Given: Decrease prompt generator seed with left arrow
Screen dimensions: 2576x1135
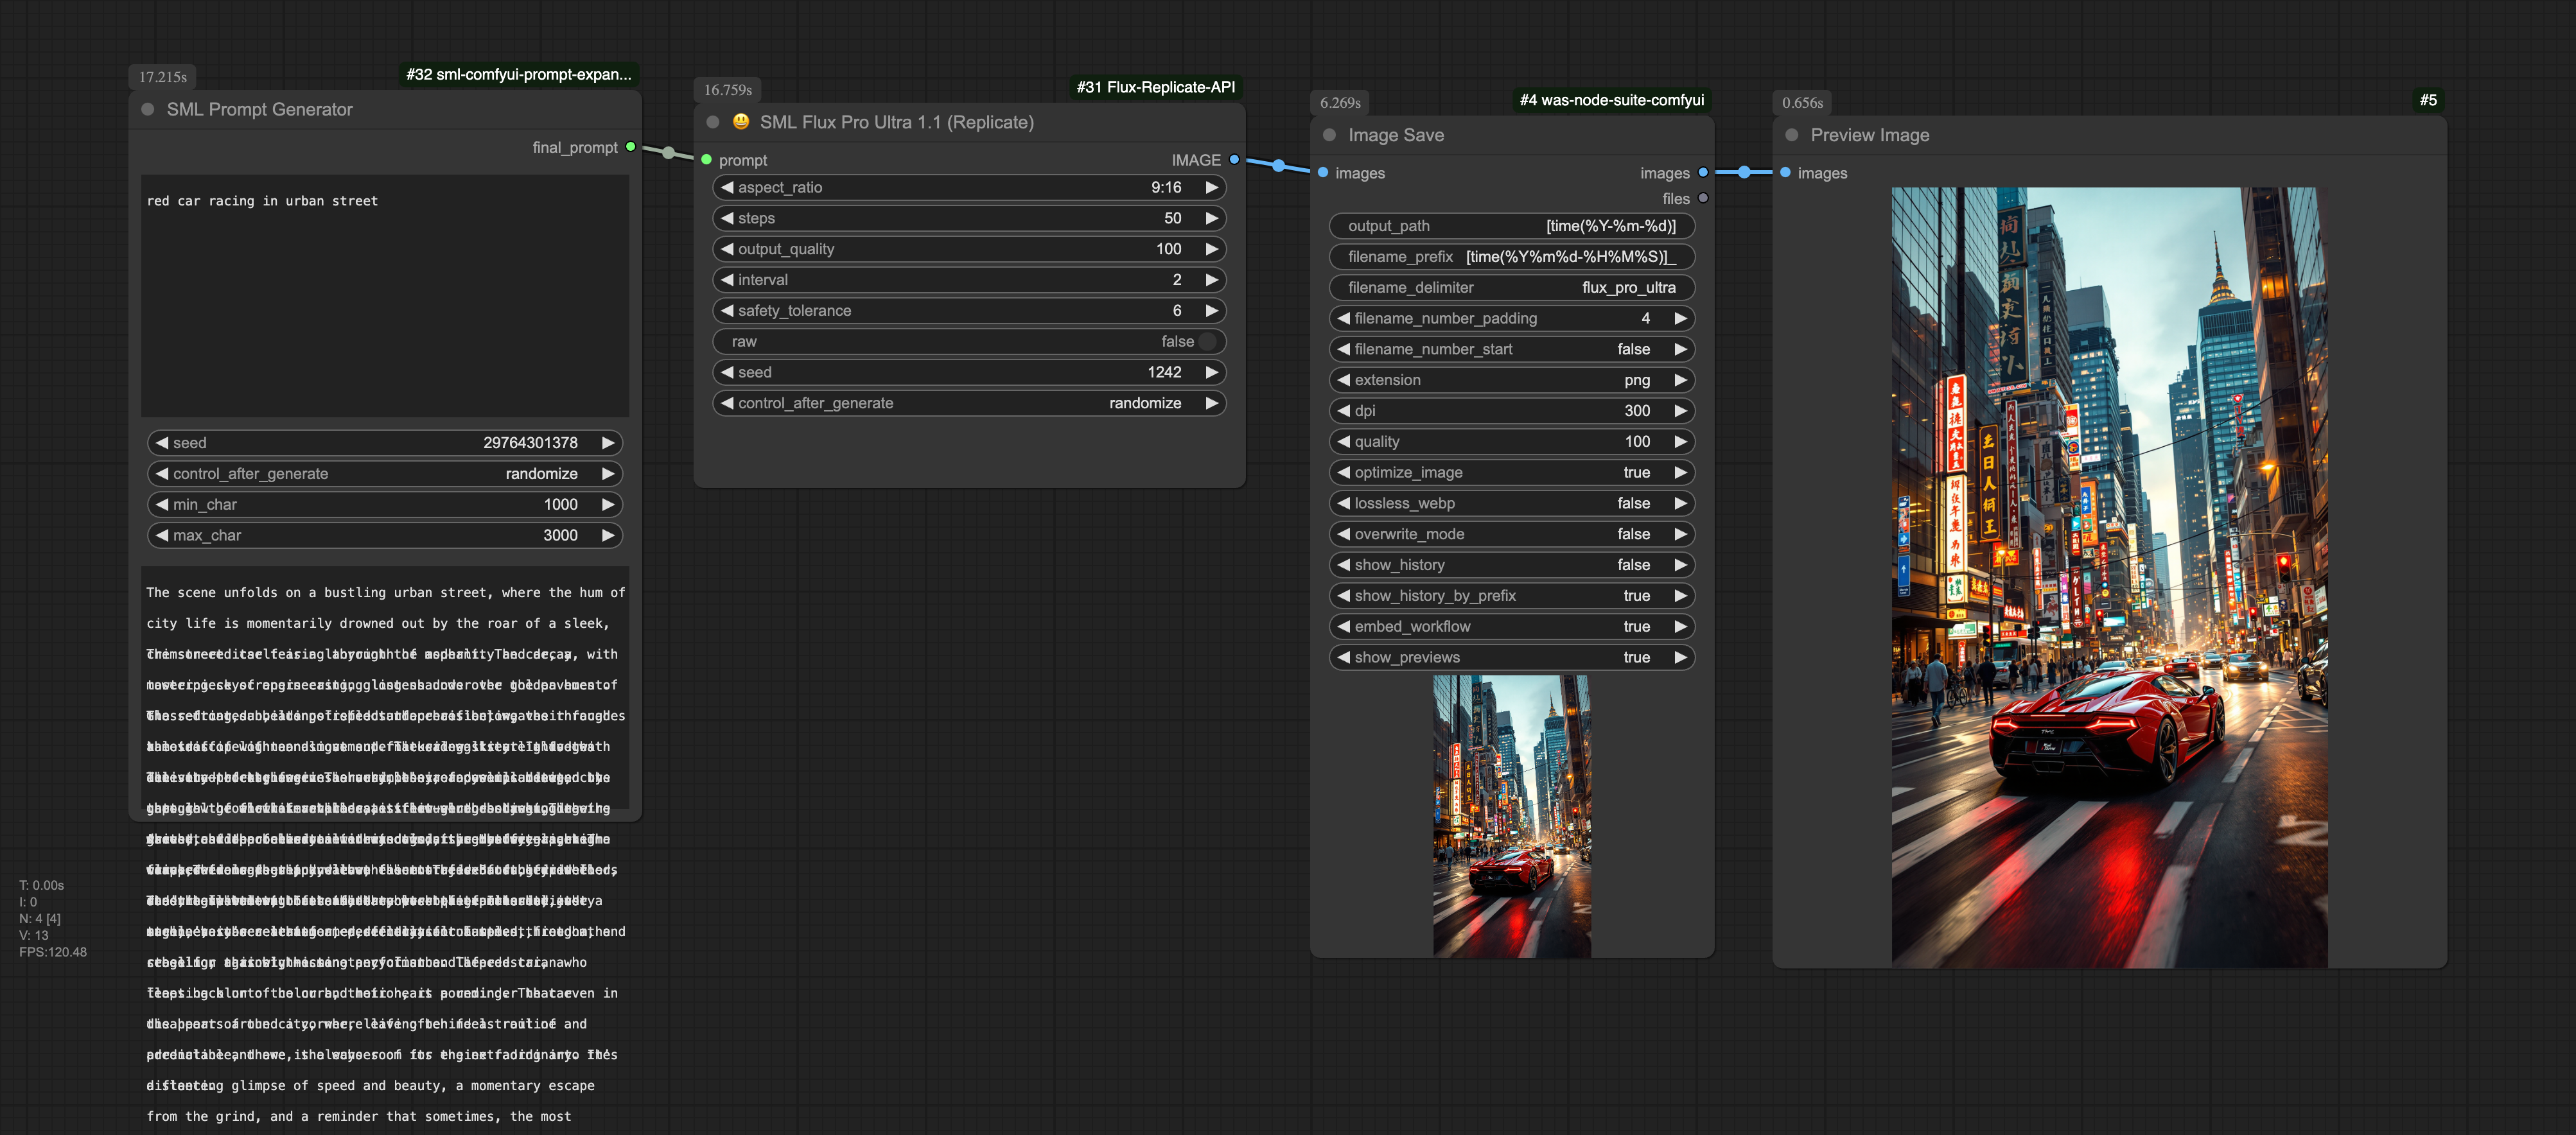Looking at the screenshot, I should pyautogui.click(x=162, y=443).
